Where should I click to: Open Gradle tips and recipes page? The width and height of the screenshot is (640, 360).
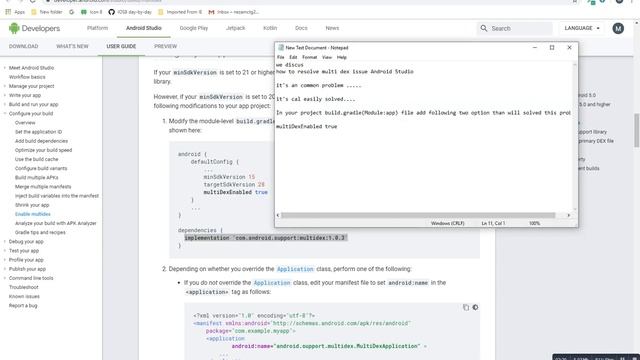[40, 232]
